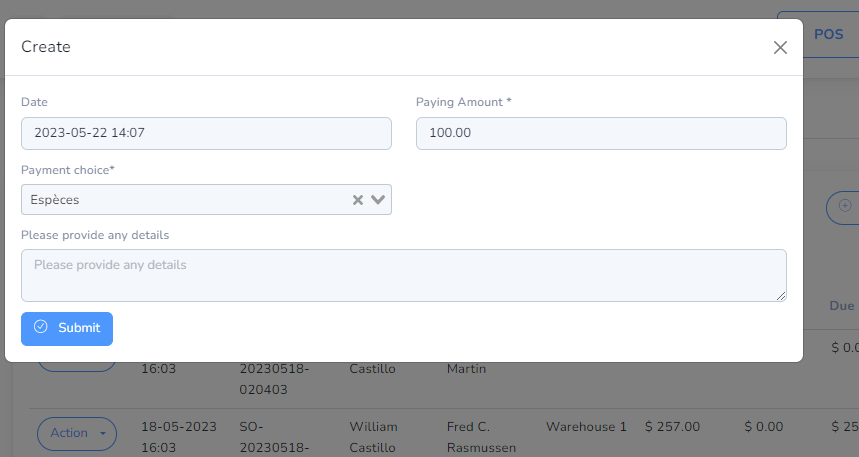
Task: Click the Due column header
Action: [x=842, y=306]
